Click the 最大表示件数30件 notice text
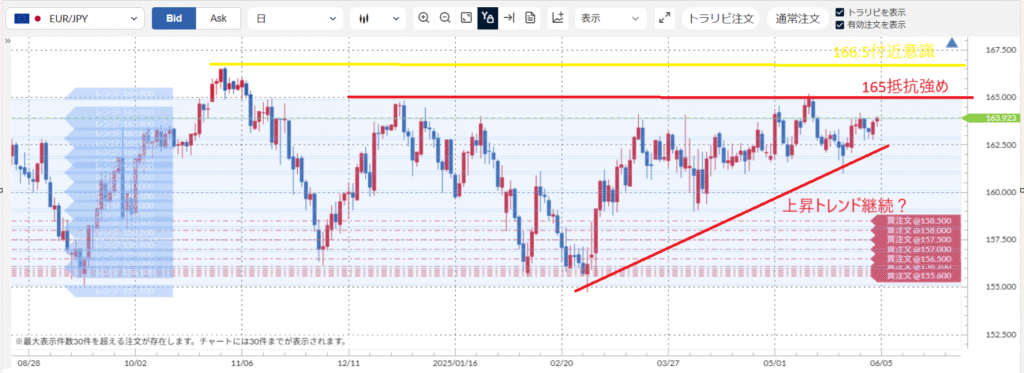Image resolution: width=1024 pixels, height=373 pixels. pyautogui.click(x=180, y=341)
